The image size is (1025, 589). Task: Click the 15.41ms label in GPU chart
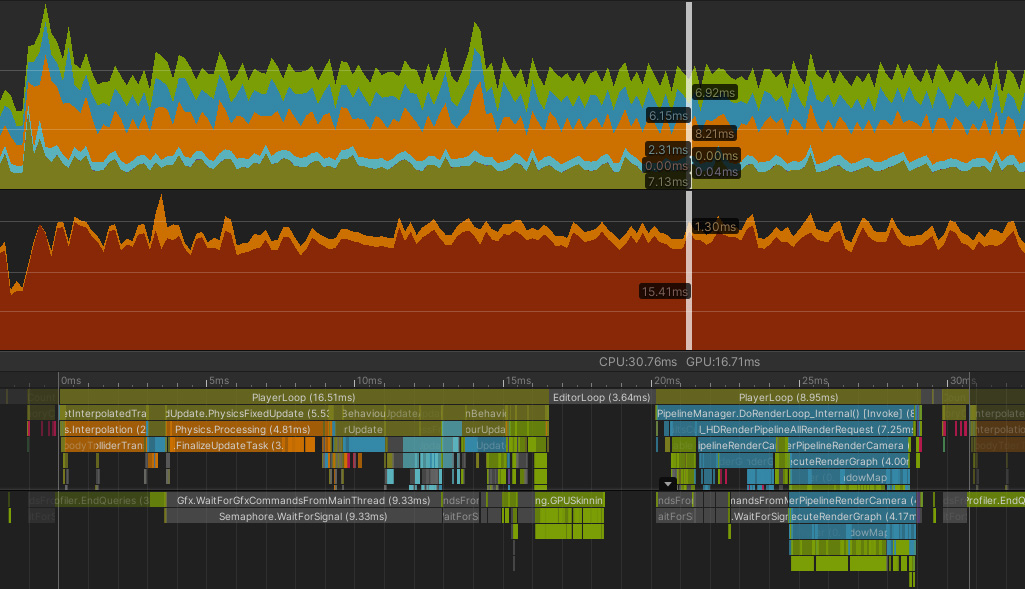(x=665, y=291)
